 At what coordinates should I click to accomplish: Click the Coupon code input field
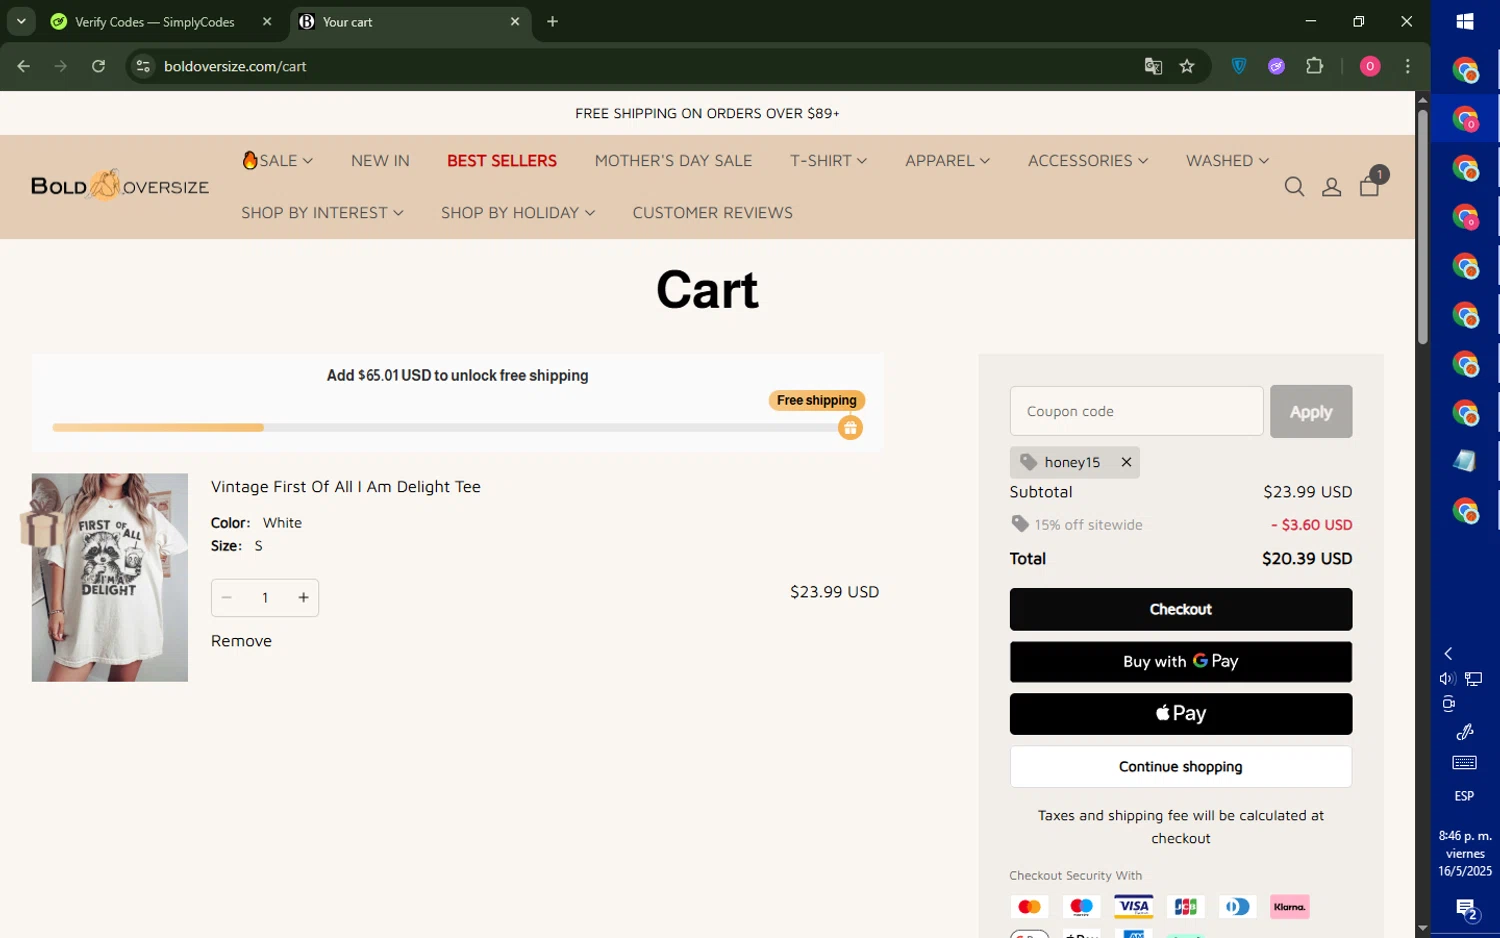coord(1137,411)
